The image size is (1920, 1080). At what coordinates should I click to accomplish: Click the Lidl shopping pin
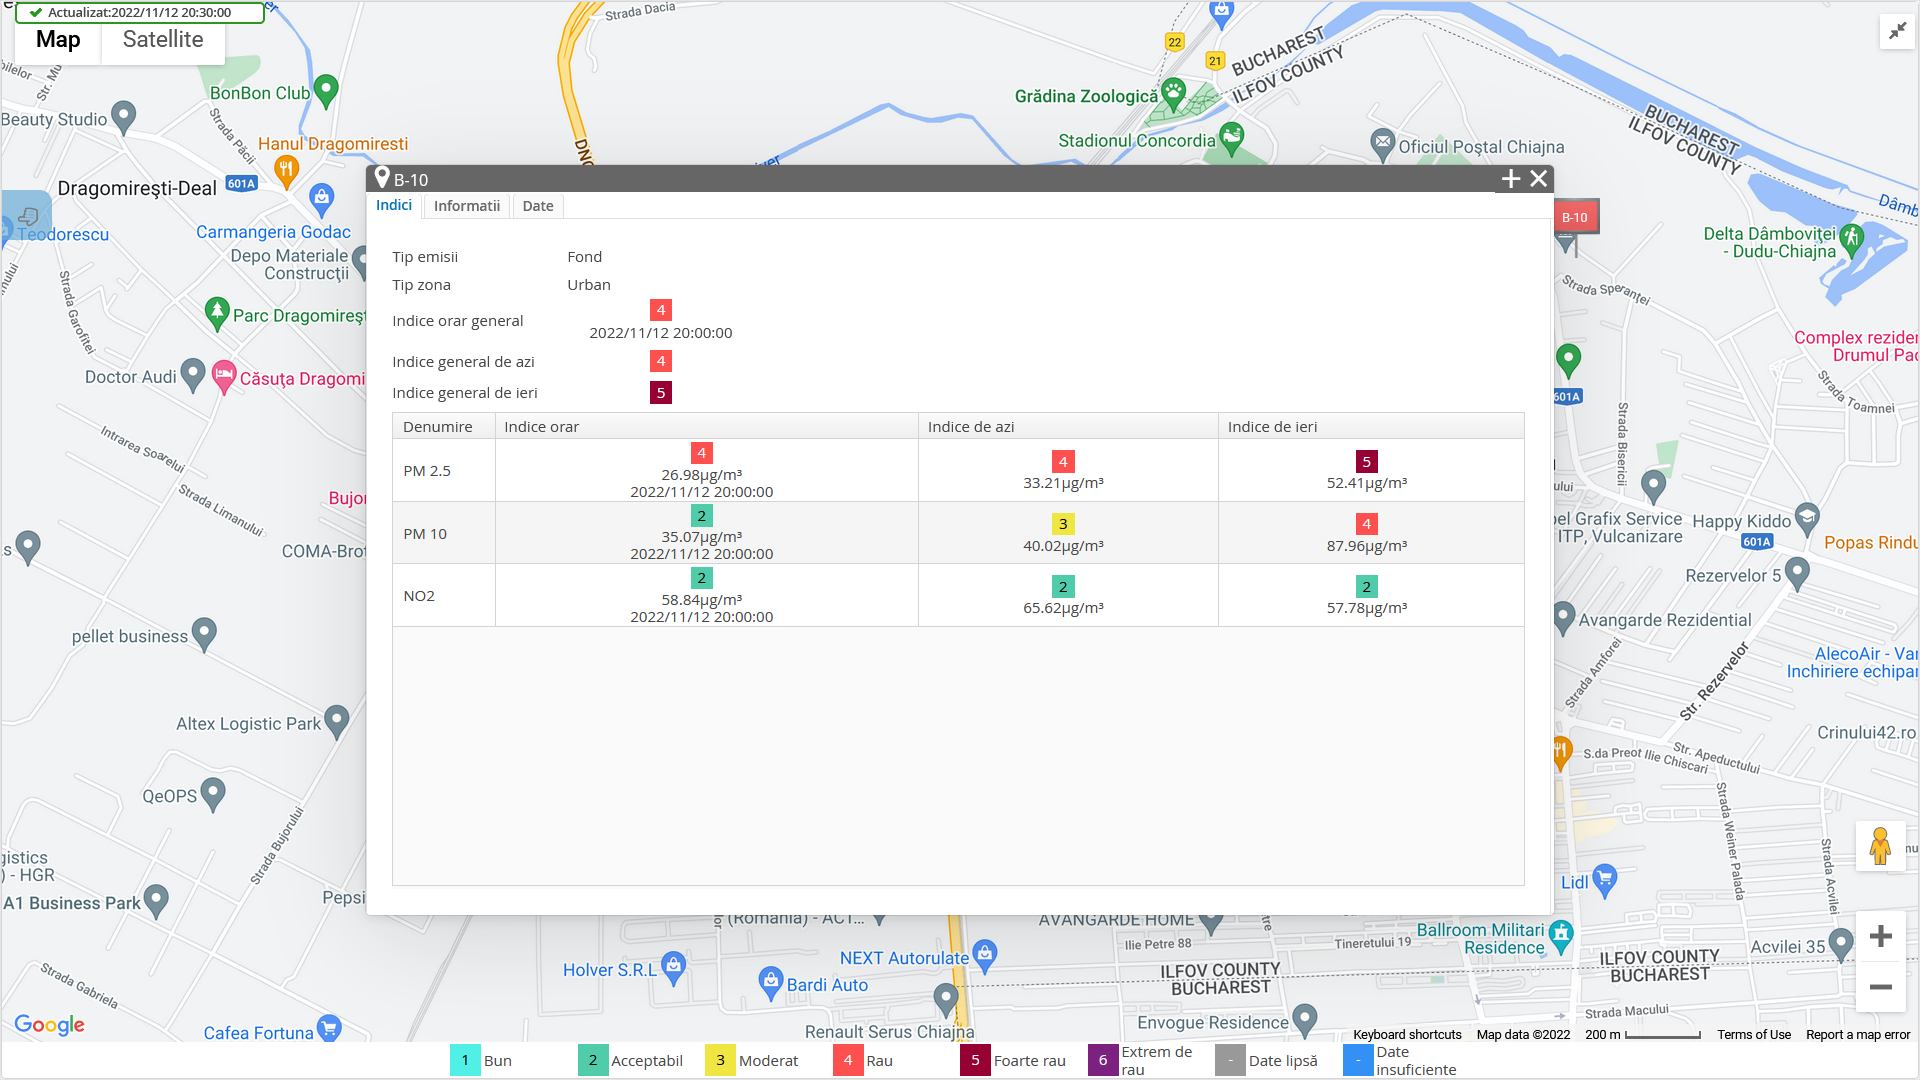[1604, 879]
